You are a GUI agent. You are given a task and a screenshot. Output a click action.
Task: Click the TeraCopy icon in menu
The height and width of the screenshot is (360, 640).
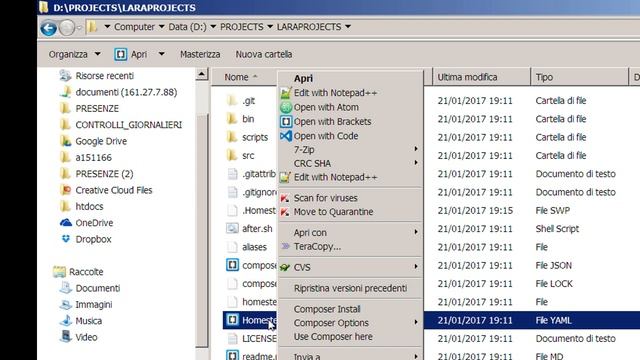coord(285,246)
